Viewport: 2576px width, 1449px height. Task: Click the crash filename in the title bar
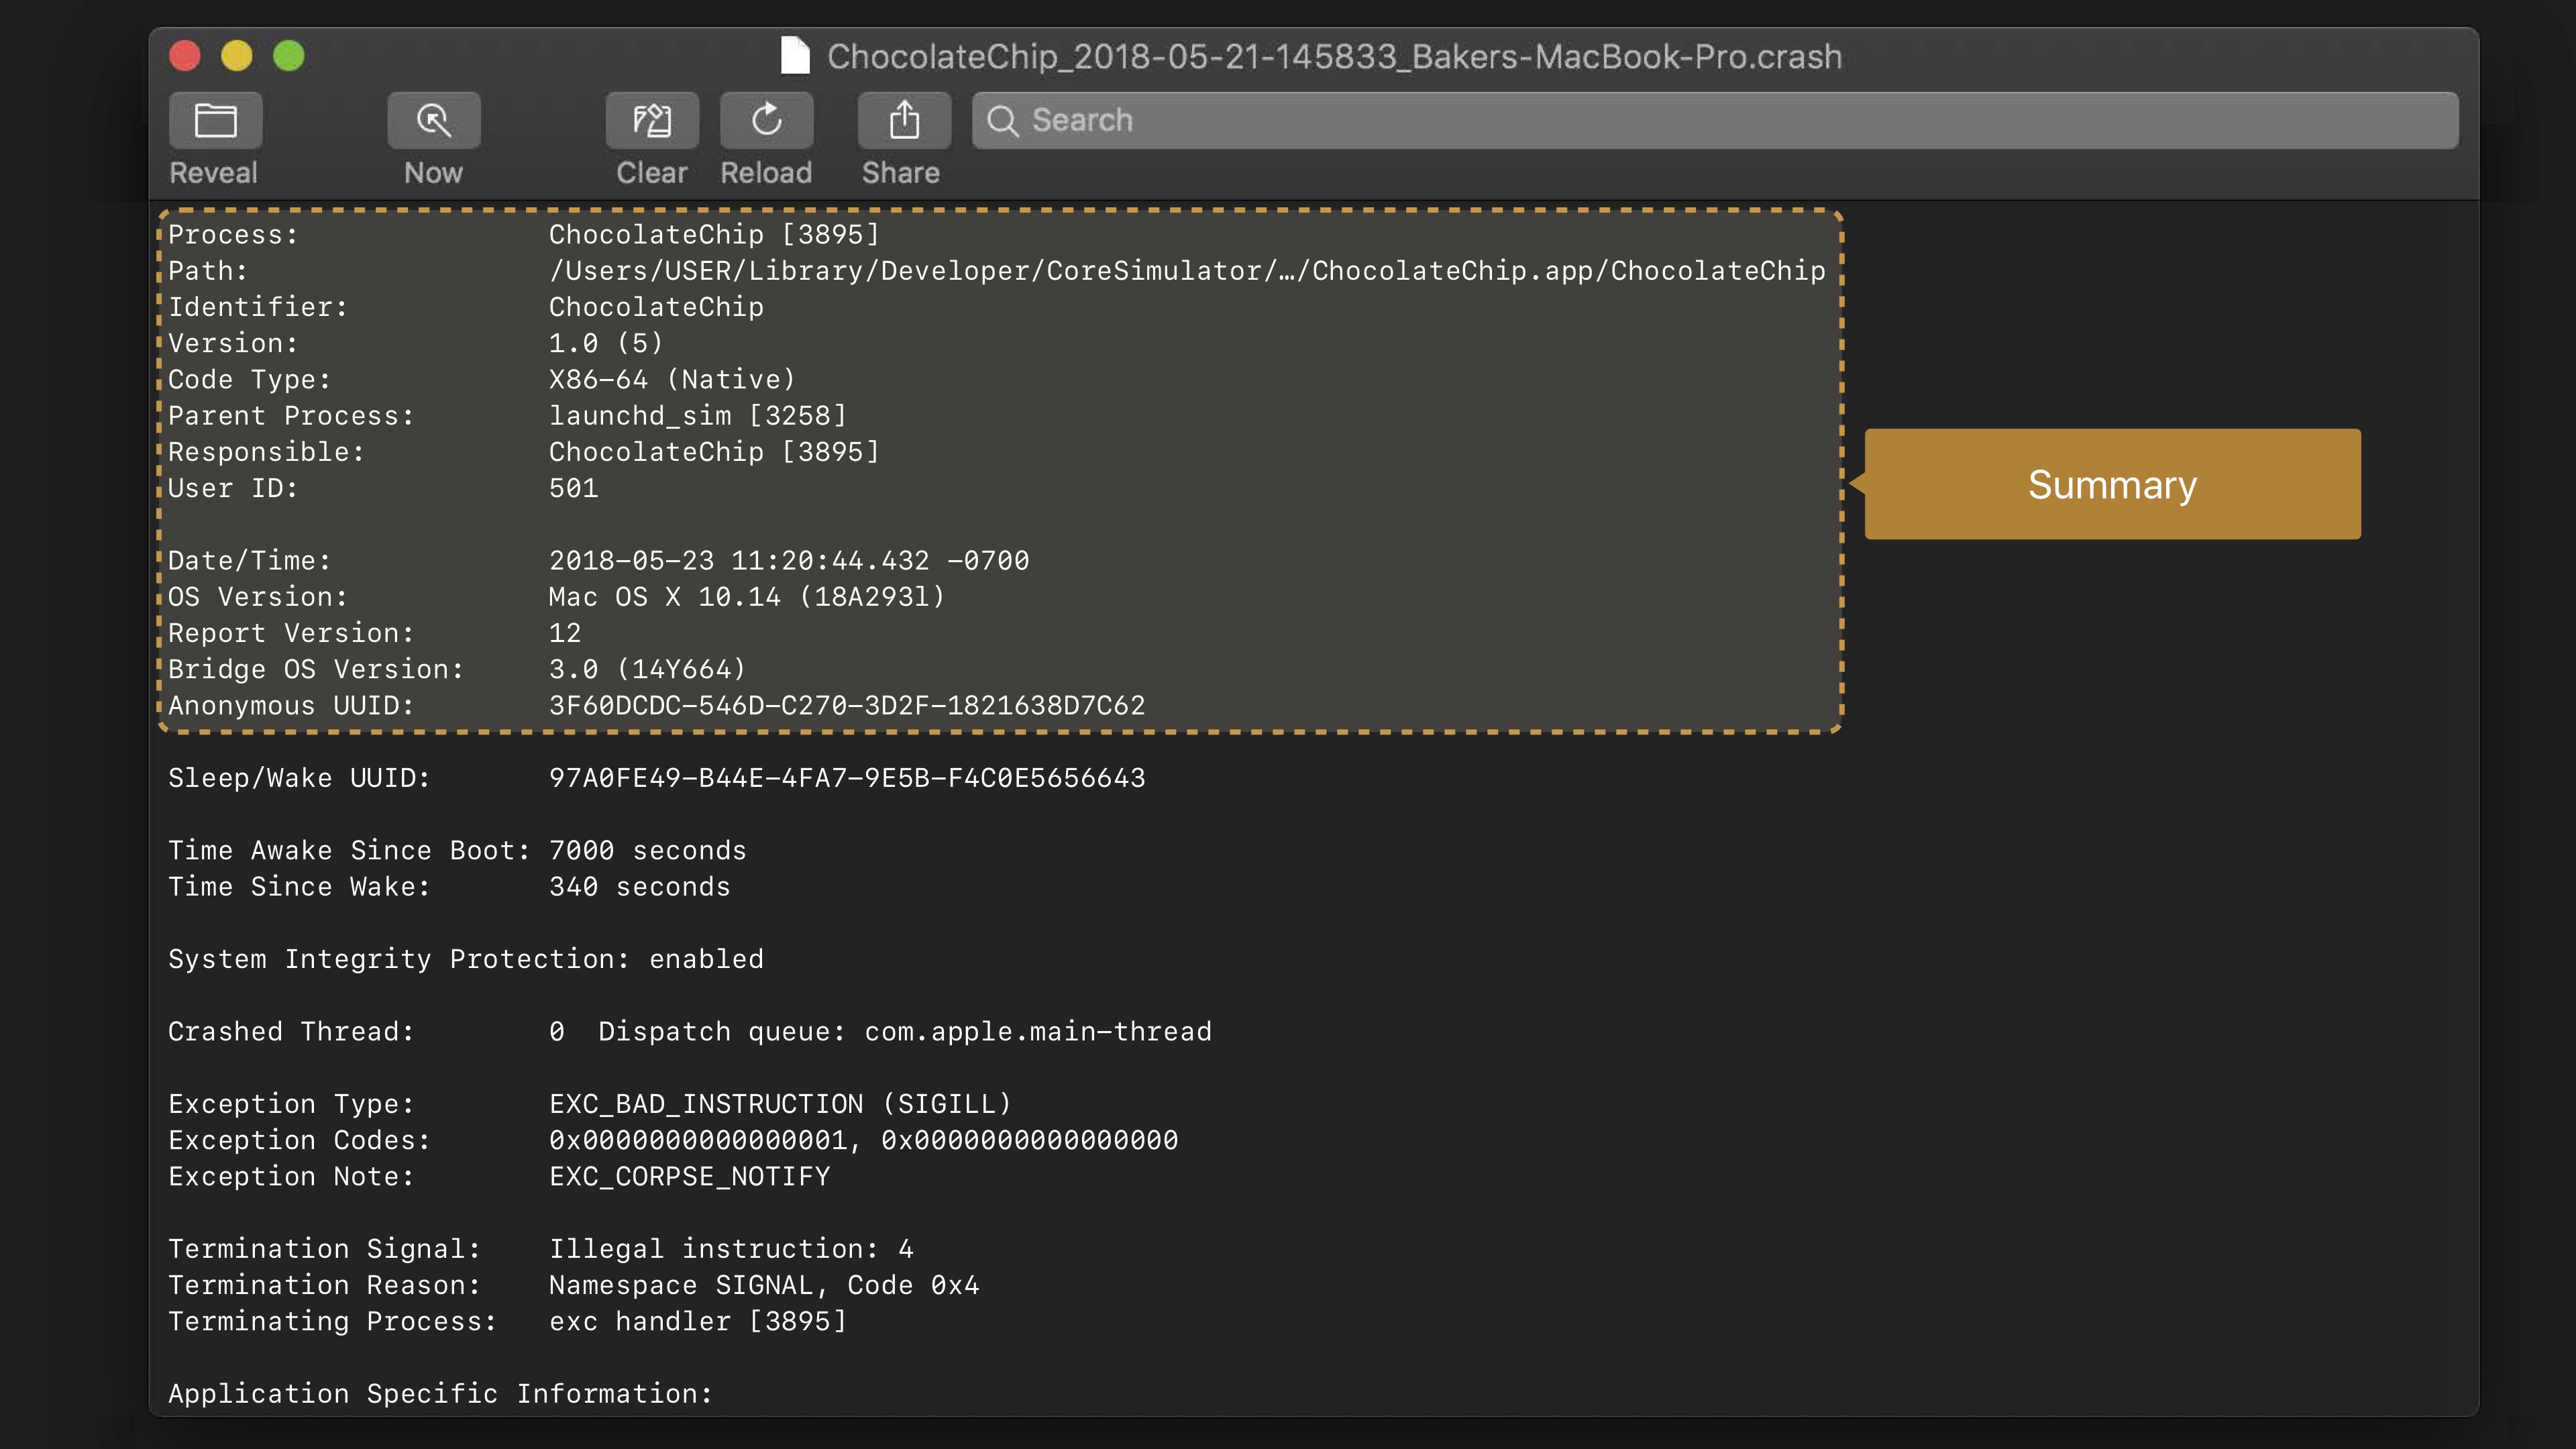pyautogui.click(x=1334, y=57)
